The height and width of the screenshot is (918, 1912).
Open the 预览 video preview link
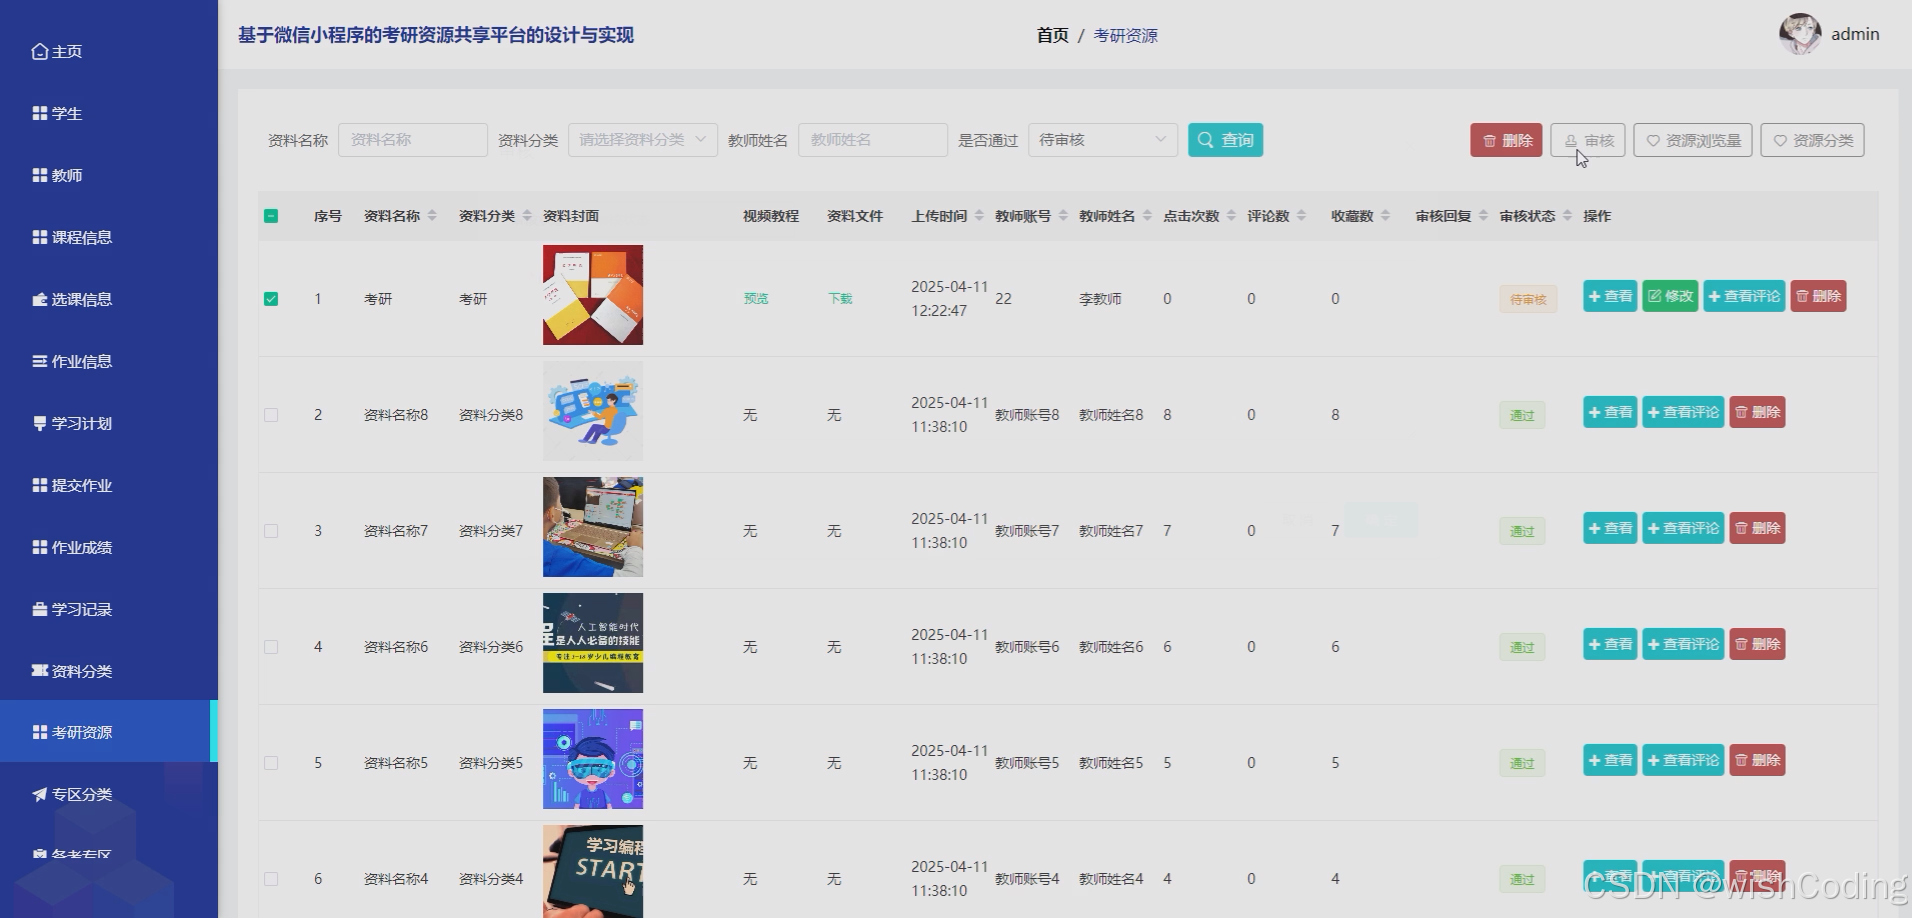(x=755, y=297)
